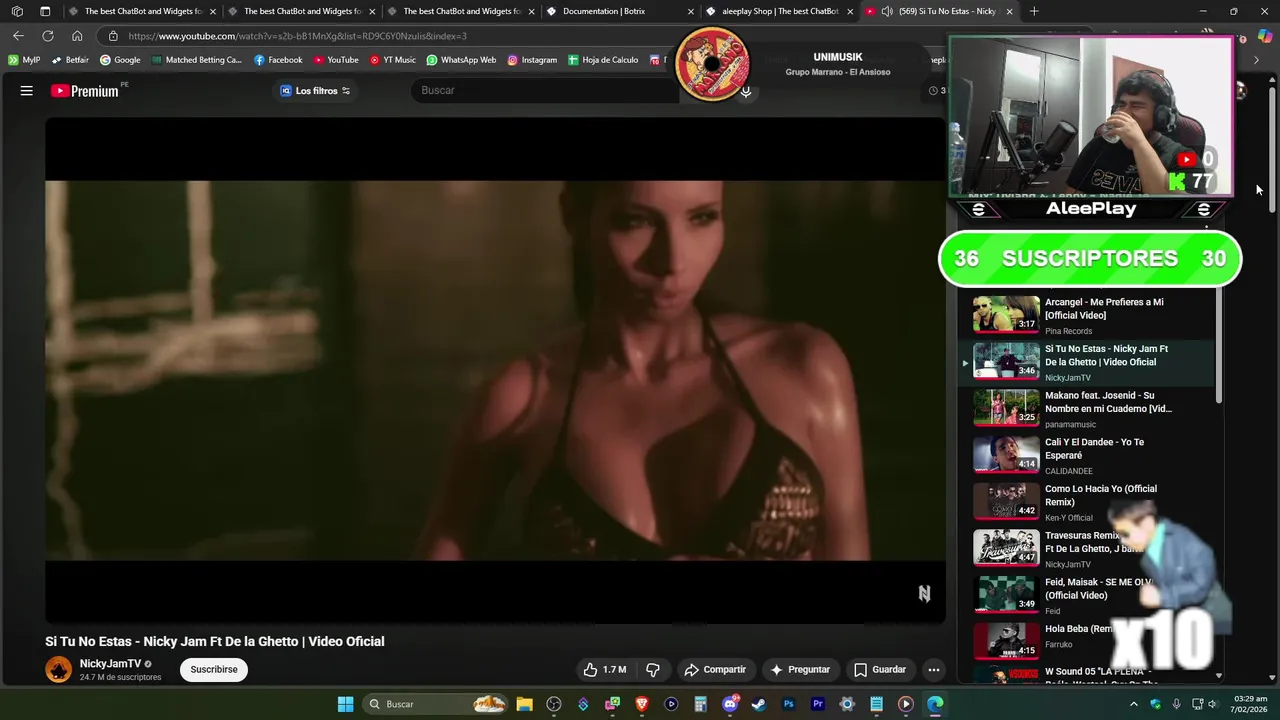Expand the bookmarks bar overflow arrow
The height and width of the screenshot is (720, 1280).
(x=1257, y=60)
